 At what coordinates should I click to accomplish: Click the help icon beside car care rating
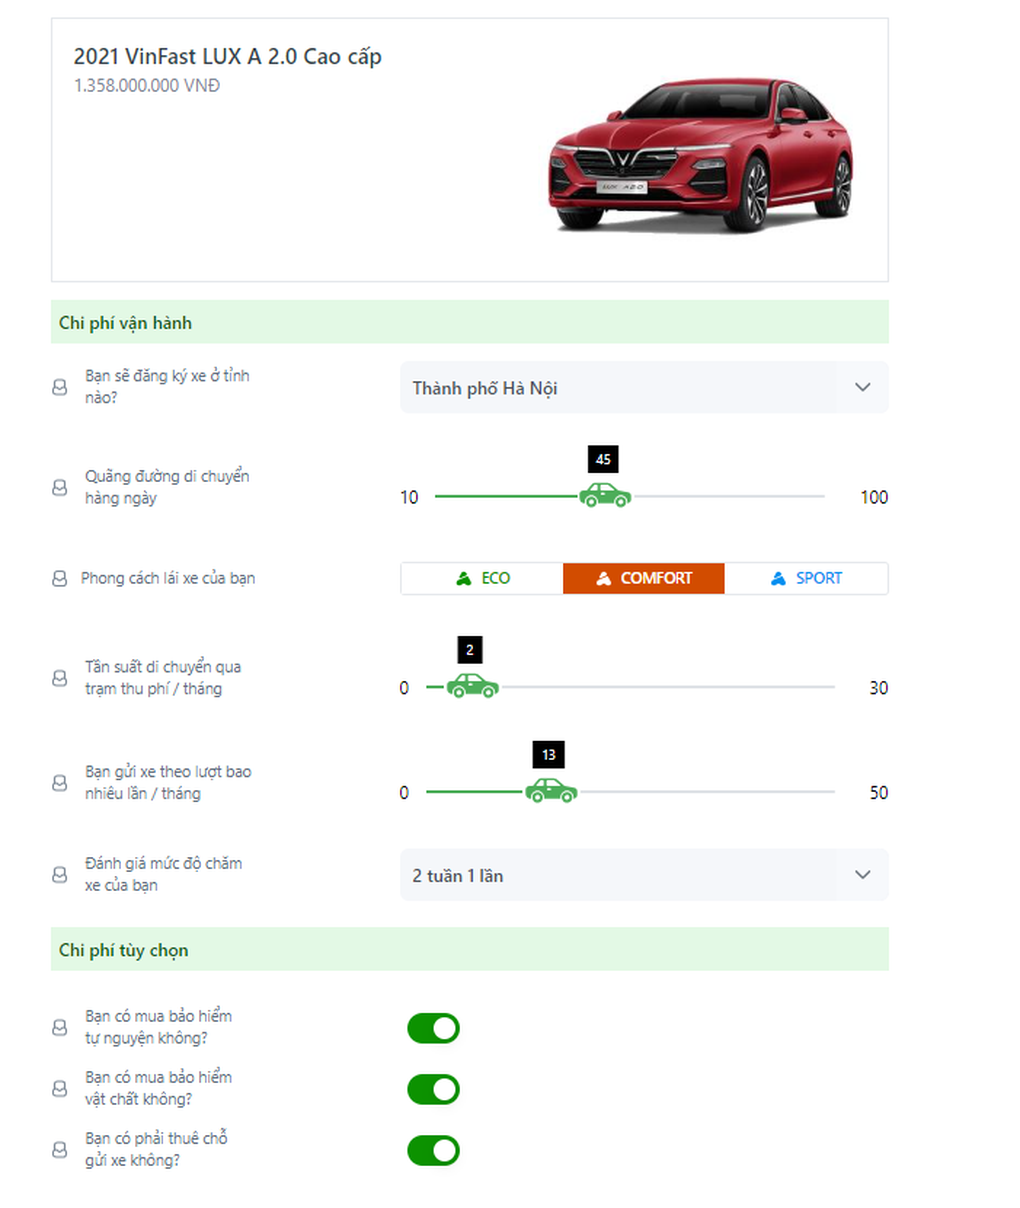tap(60, 875)
